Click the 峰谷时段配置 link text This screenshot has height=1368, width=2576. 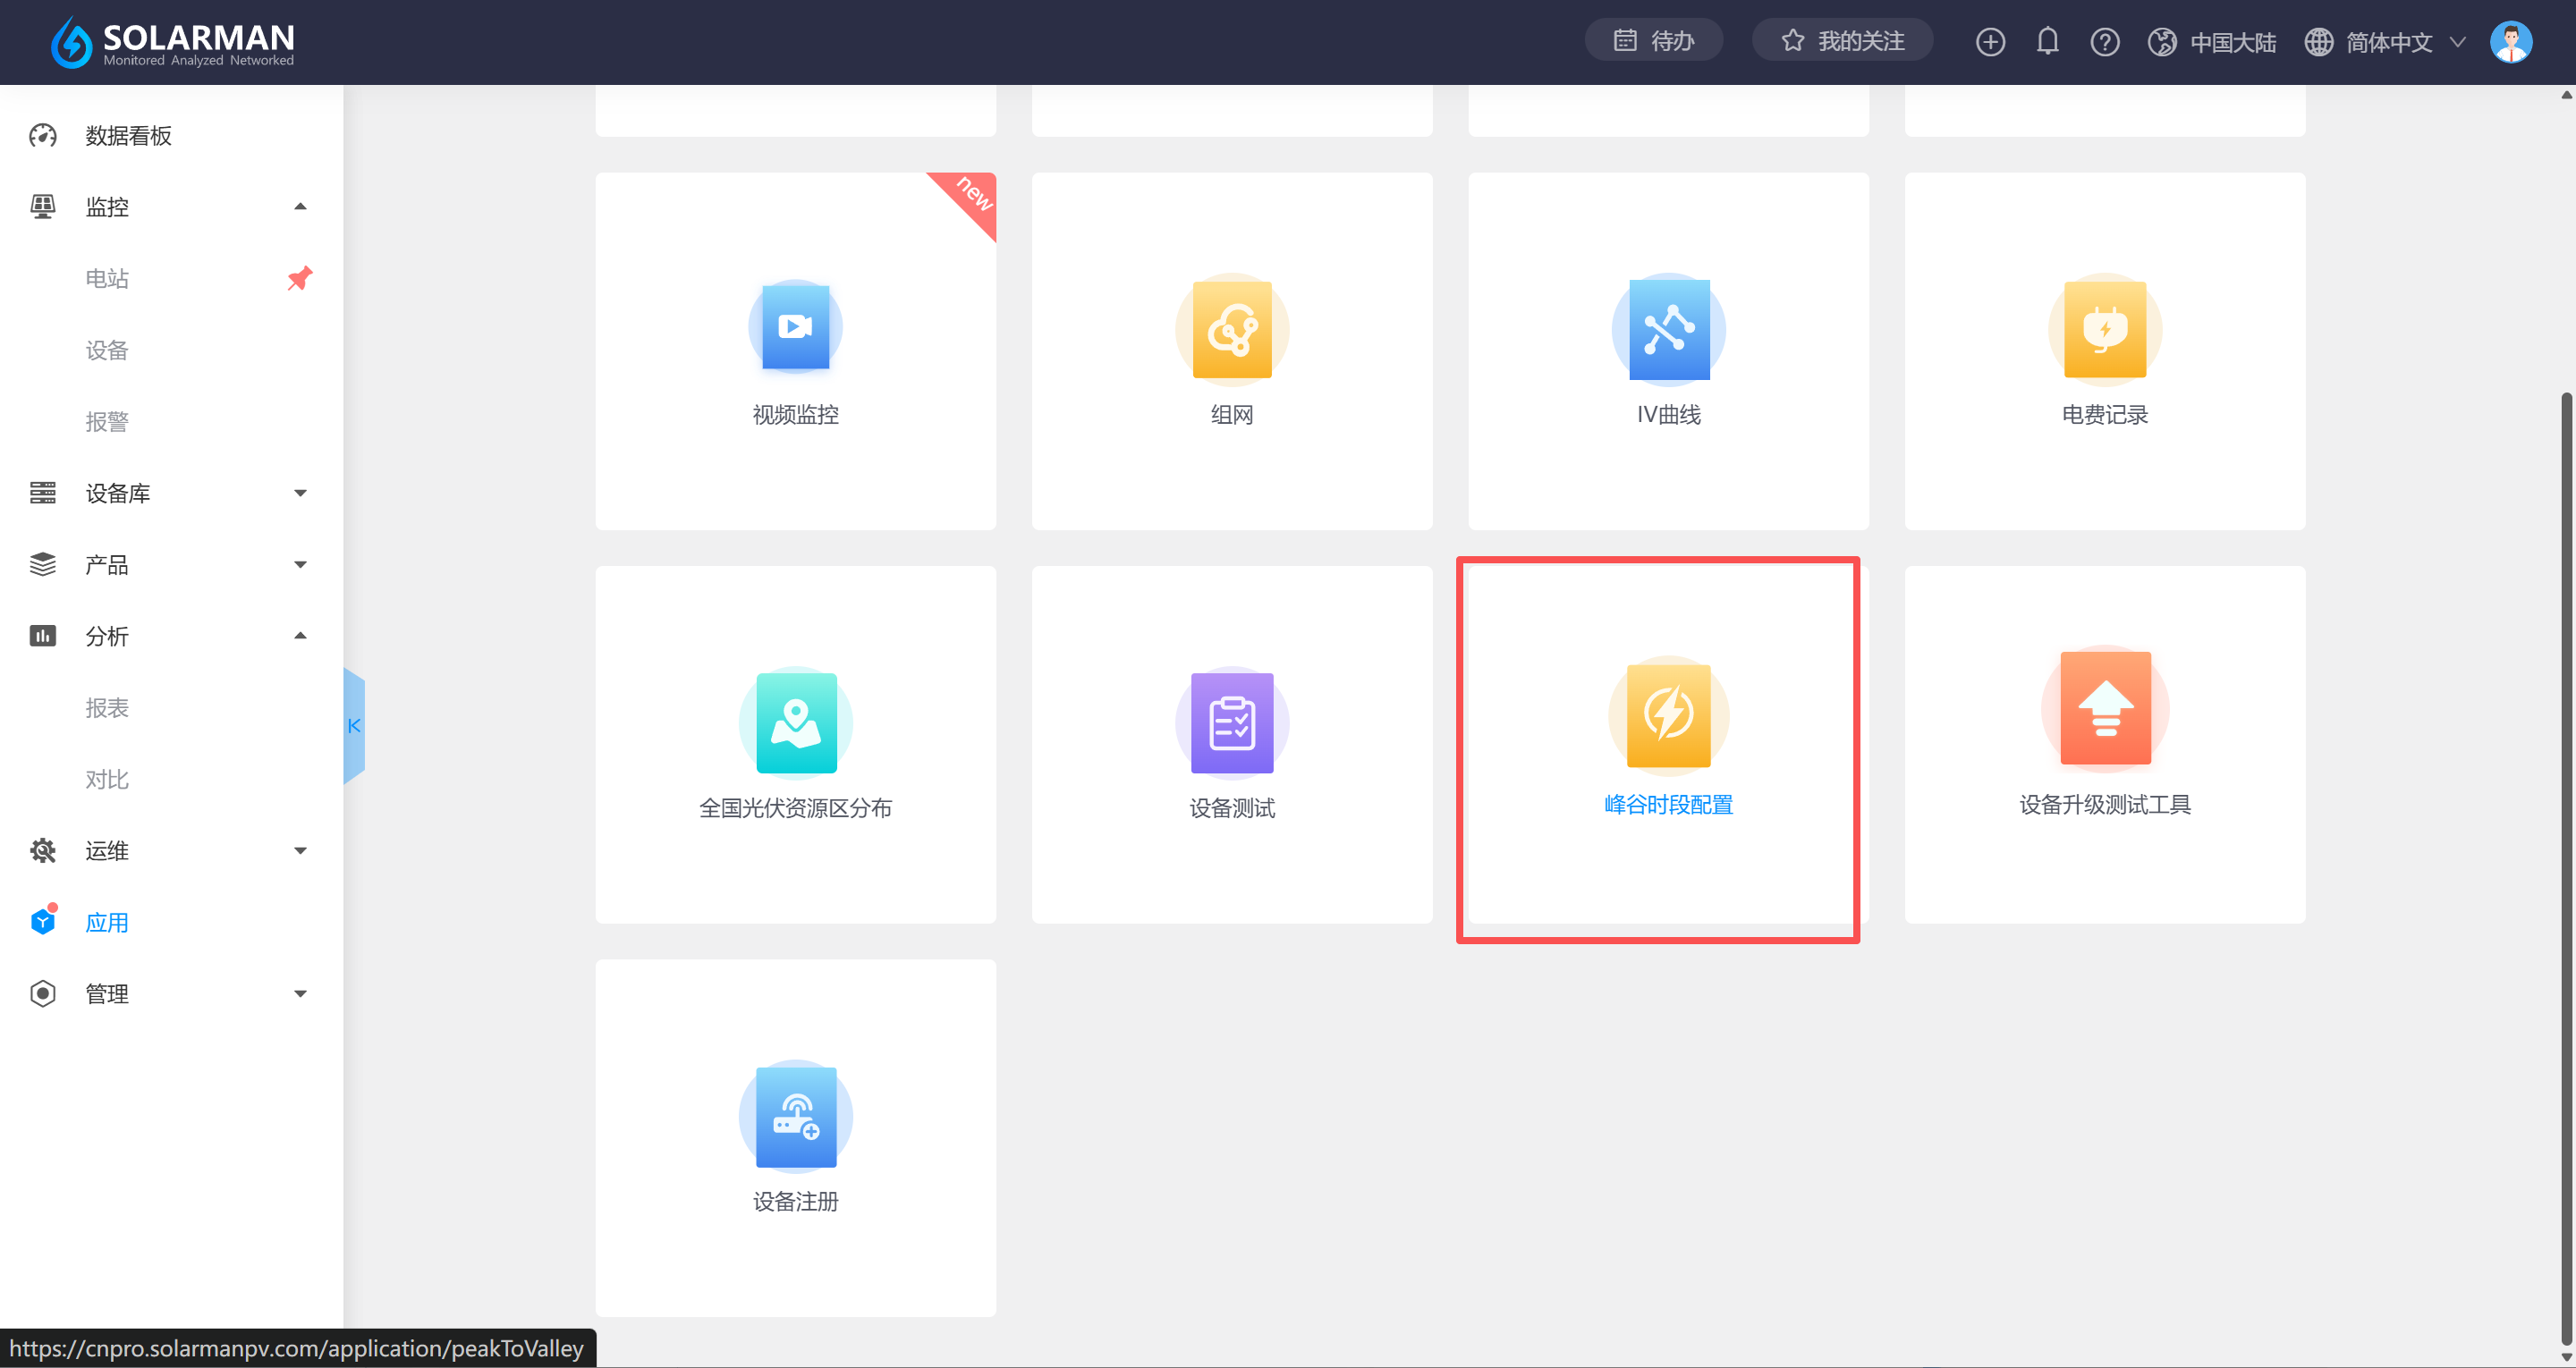1668,805
